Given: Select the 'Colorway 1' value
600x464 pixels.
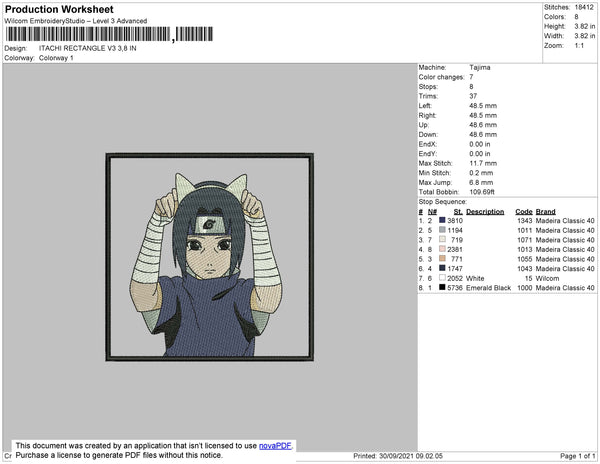Looking at the screenshot, I should (x=56, y=58).
